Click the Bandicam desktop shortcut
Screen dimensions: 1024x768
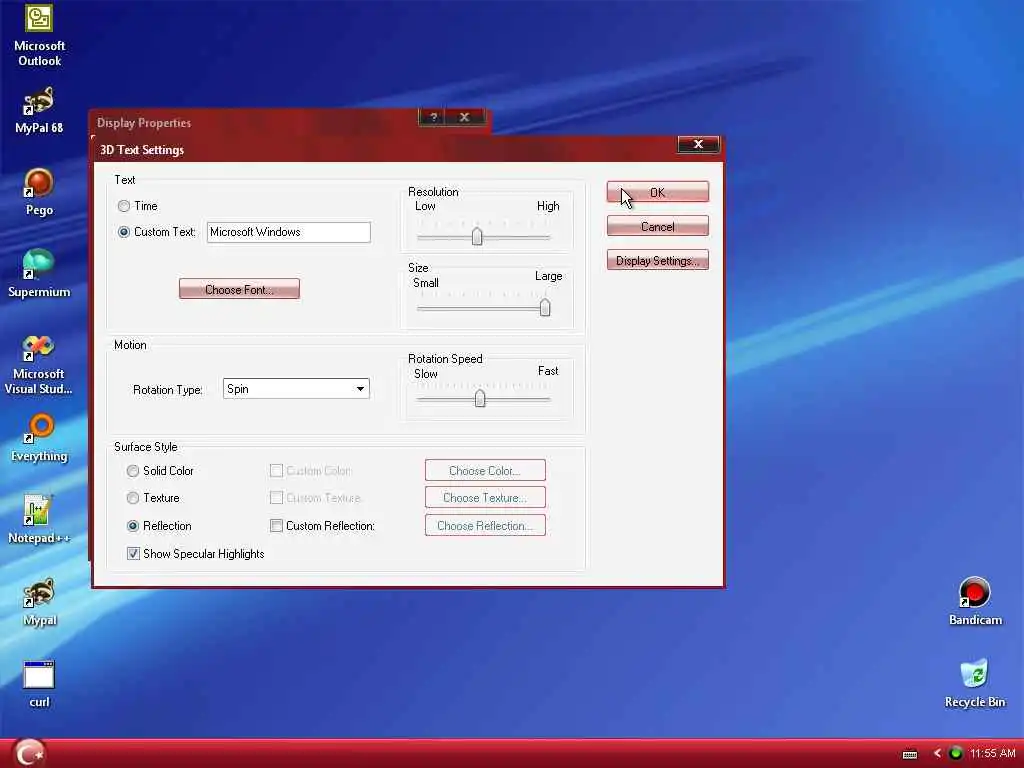pyautogui.click(x=975, y=602)
